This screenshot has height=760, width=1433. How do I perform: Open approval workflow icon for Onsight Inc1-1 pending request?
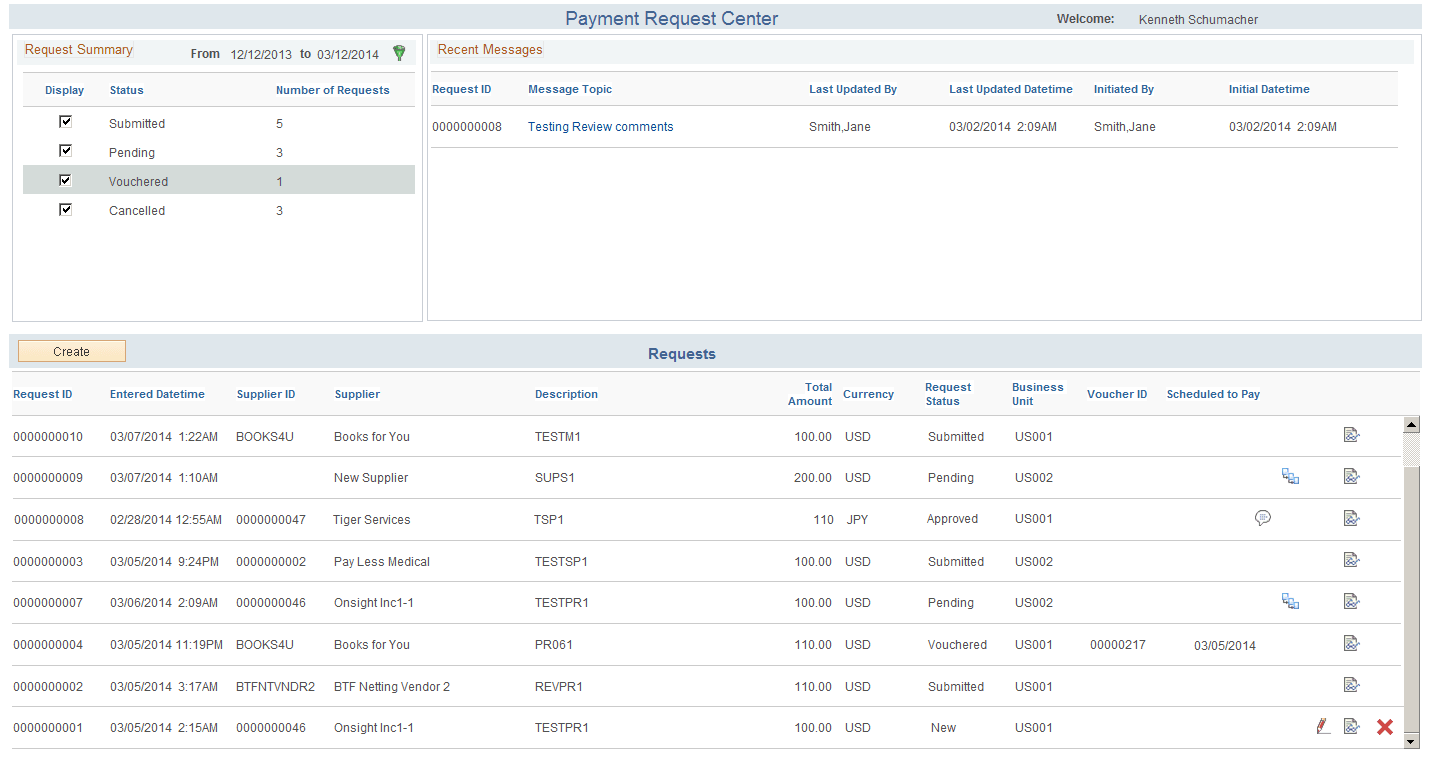click(1290, 601)
